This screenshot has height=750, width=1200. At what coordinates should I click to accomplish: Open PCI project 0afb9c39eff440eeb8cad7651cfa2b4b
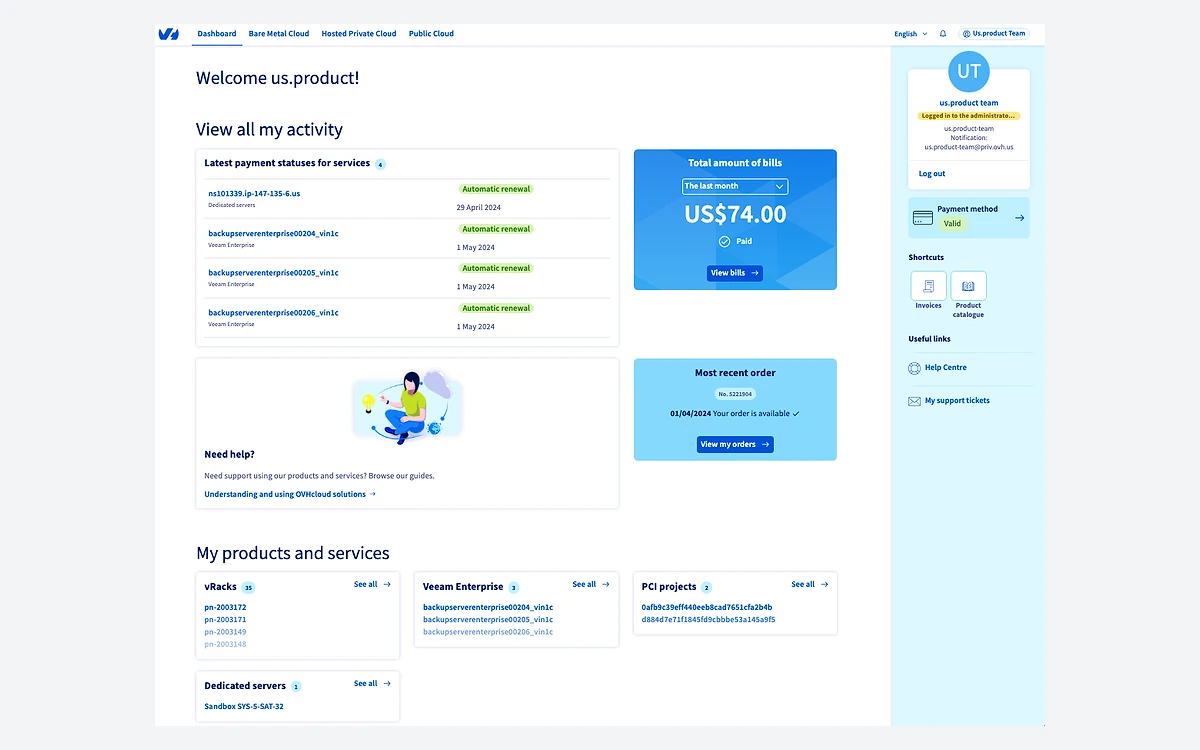[707, 608]
